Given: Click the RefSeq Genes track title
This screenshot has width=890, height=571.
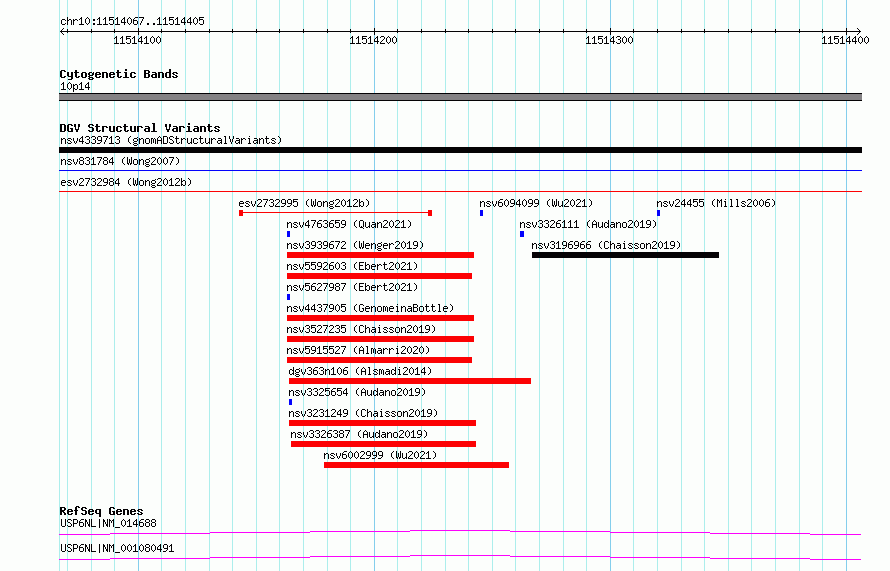Looking at the screenshot, I should pyautogui.click(x=102, y=511).
